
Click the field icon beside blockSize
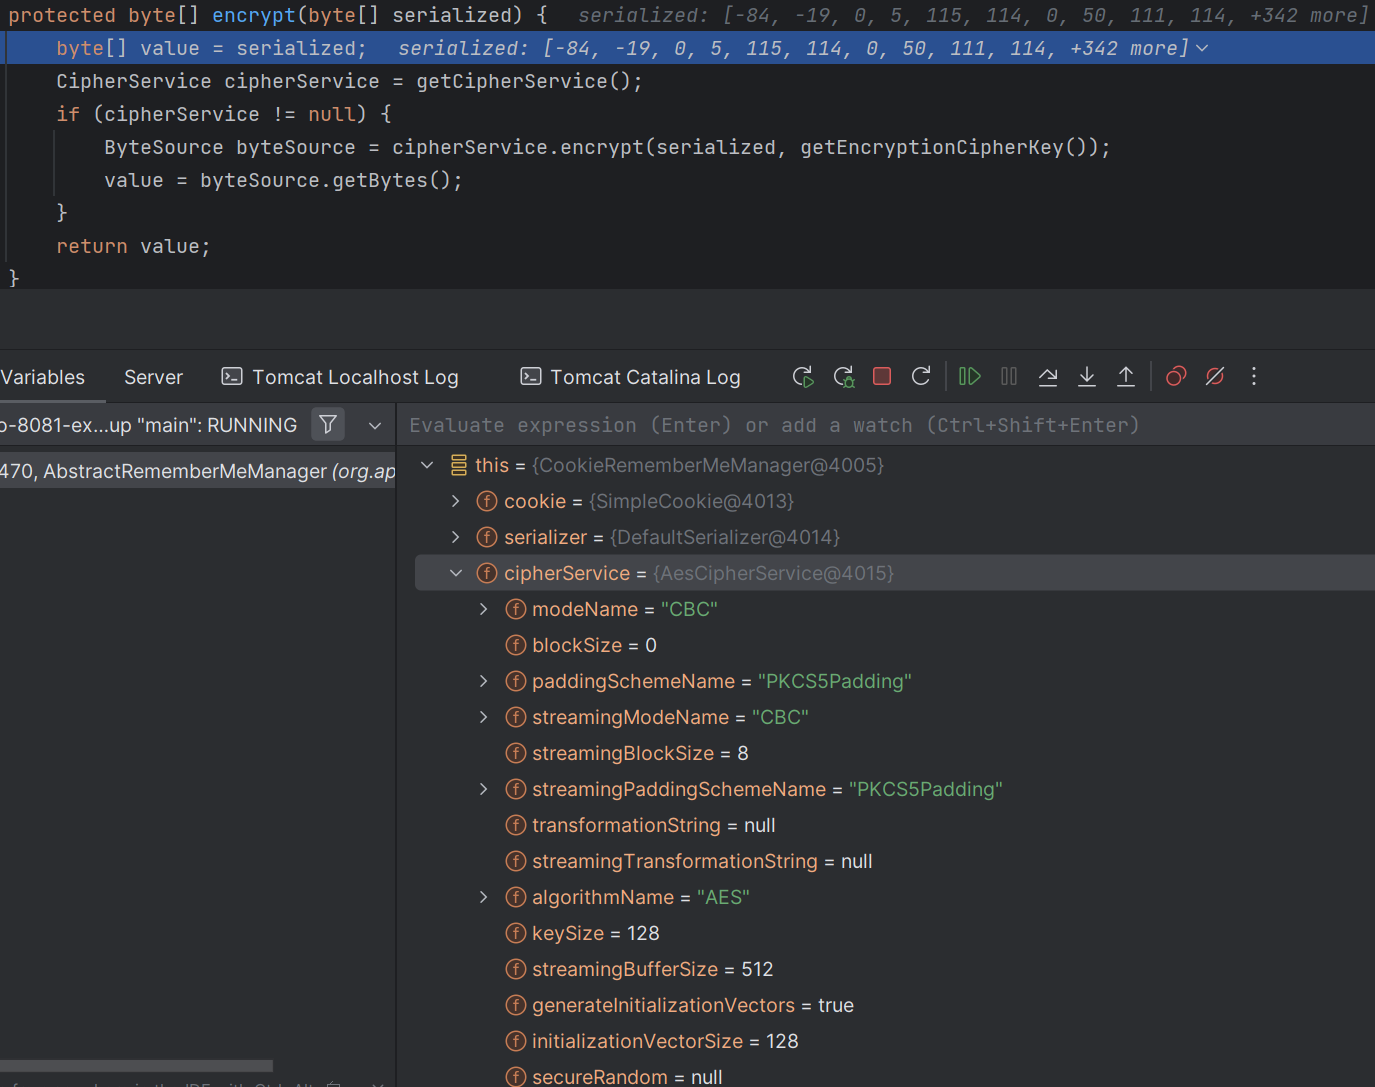click(x=516, y=645)
